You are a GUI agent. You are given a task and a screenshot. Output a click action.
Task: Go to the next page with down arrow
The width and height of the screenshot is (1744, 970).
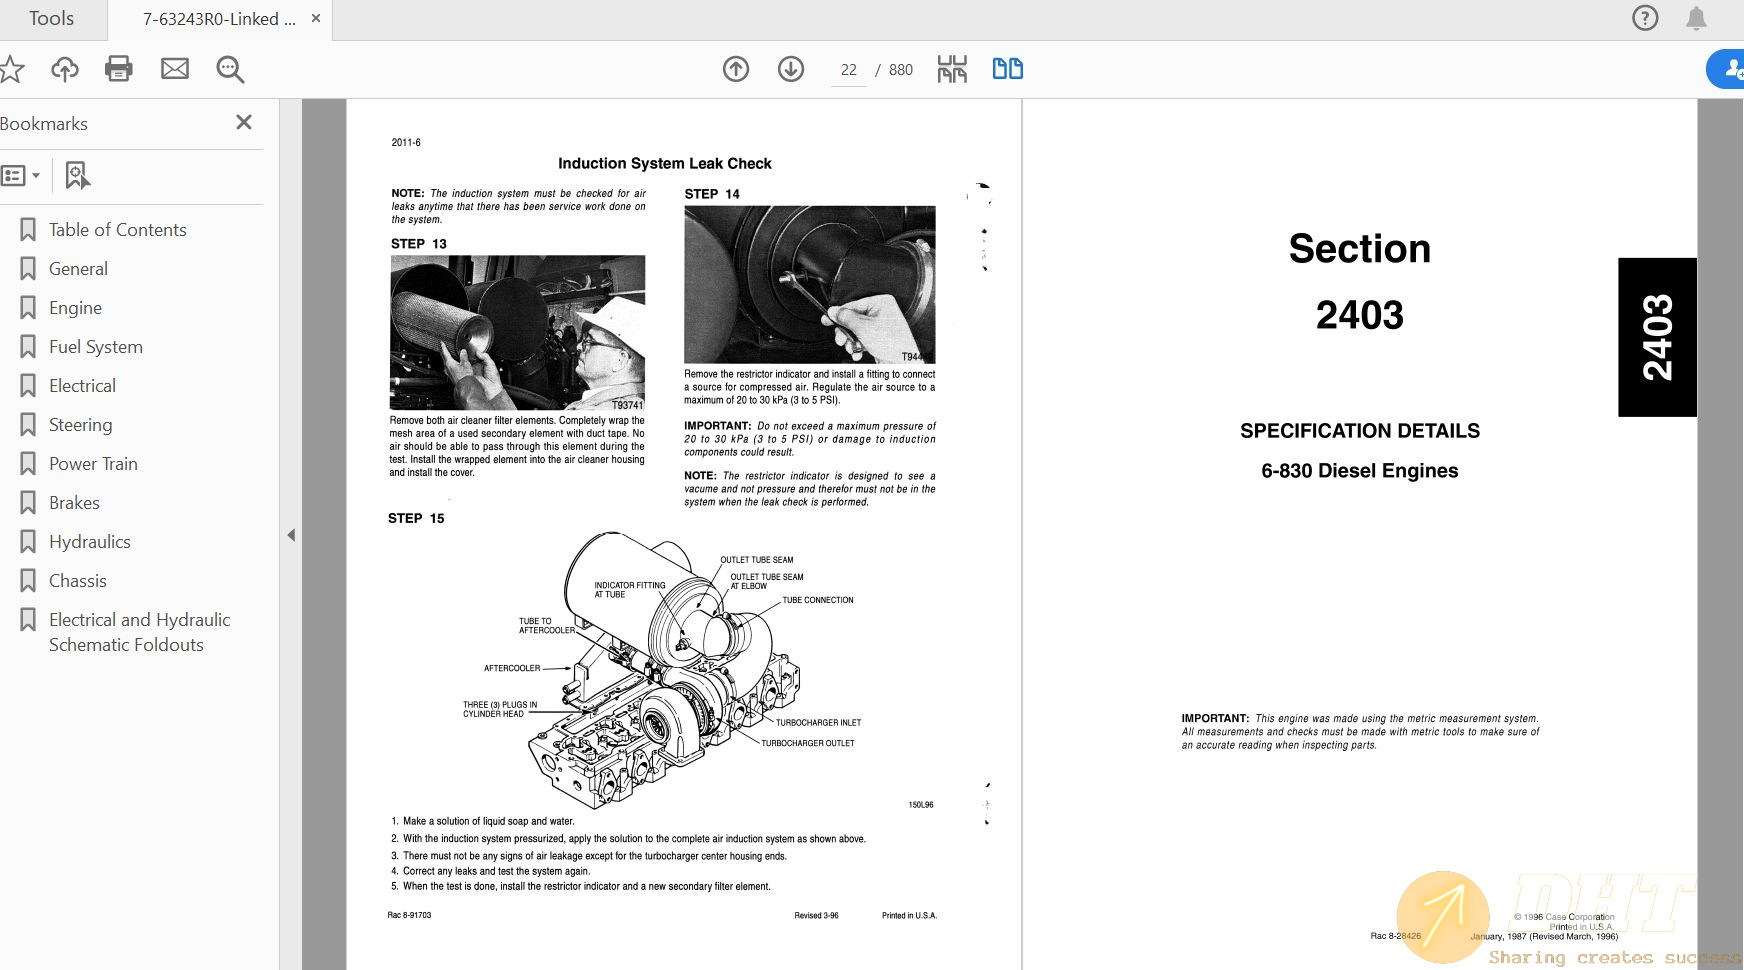point(790,69)
